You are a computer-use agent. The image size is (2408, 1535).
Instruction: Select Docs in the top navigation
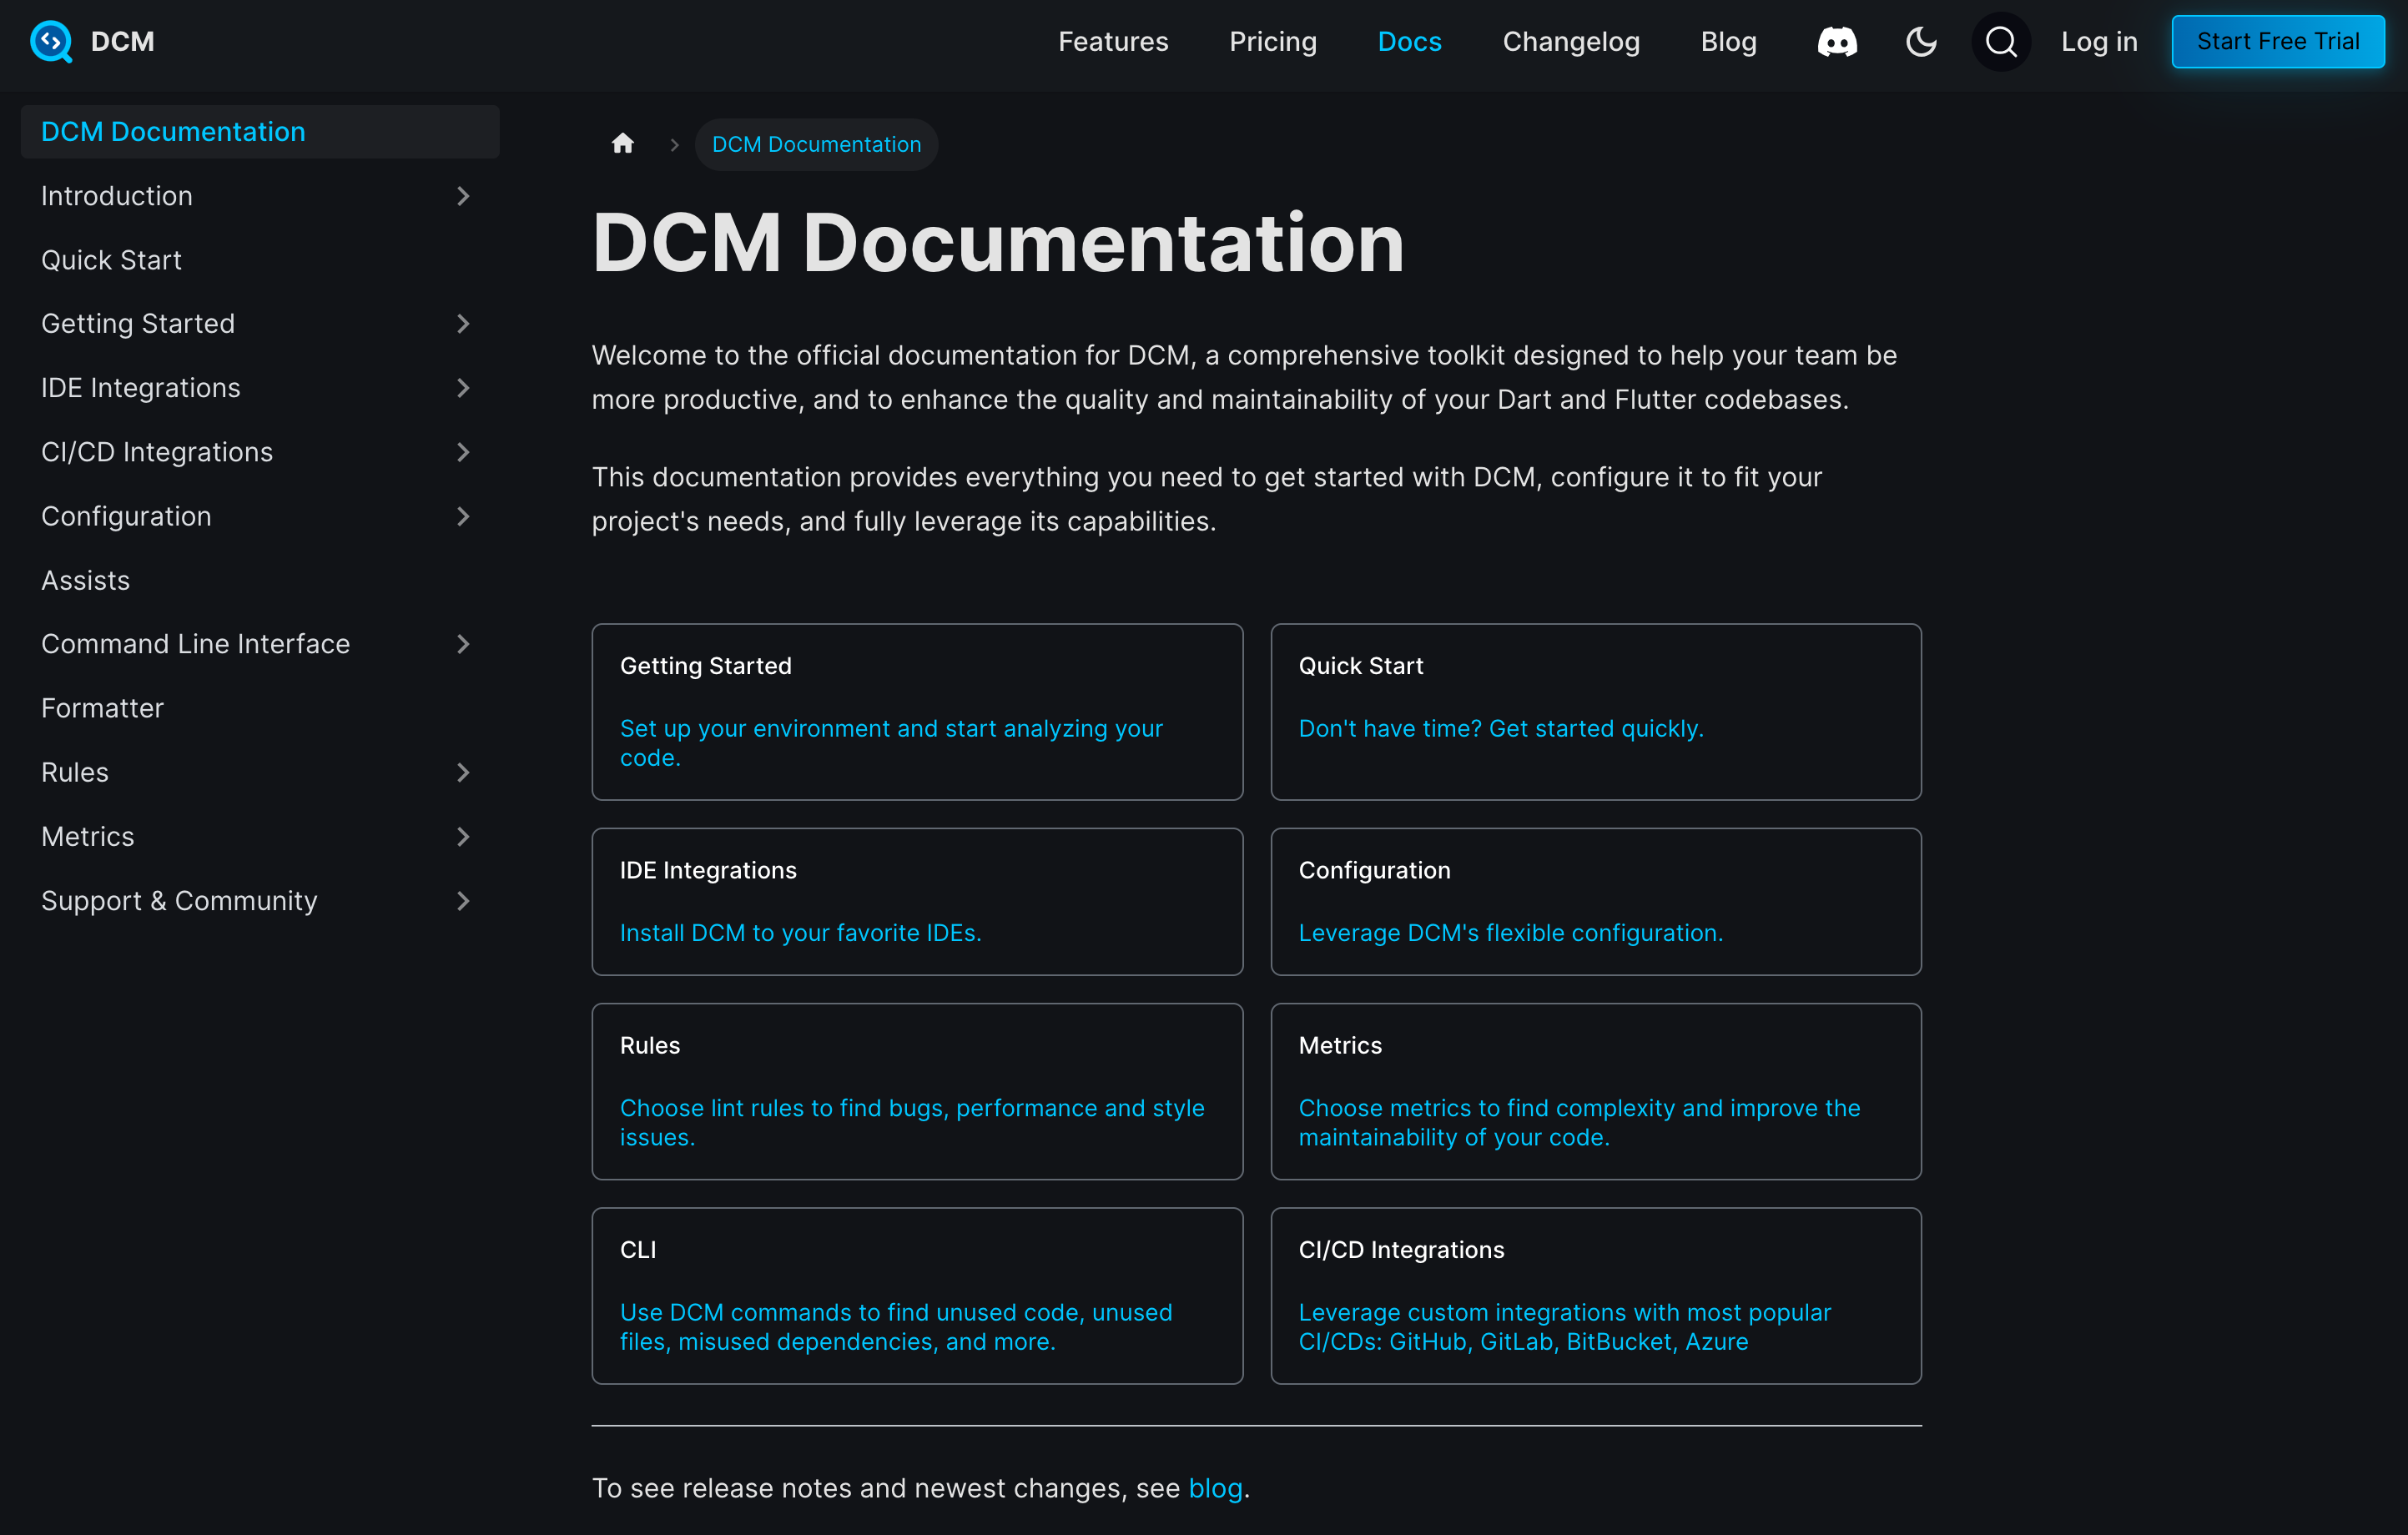1409,41
